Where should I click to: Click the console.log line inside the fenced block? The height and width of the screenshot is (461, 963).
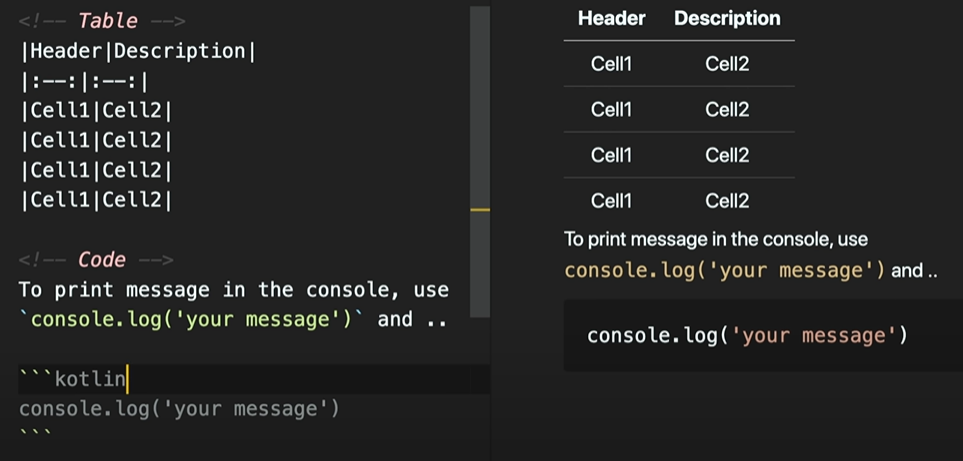click(179, 409)
